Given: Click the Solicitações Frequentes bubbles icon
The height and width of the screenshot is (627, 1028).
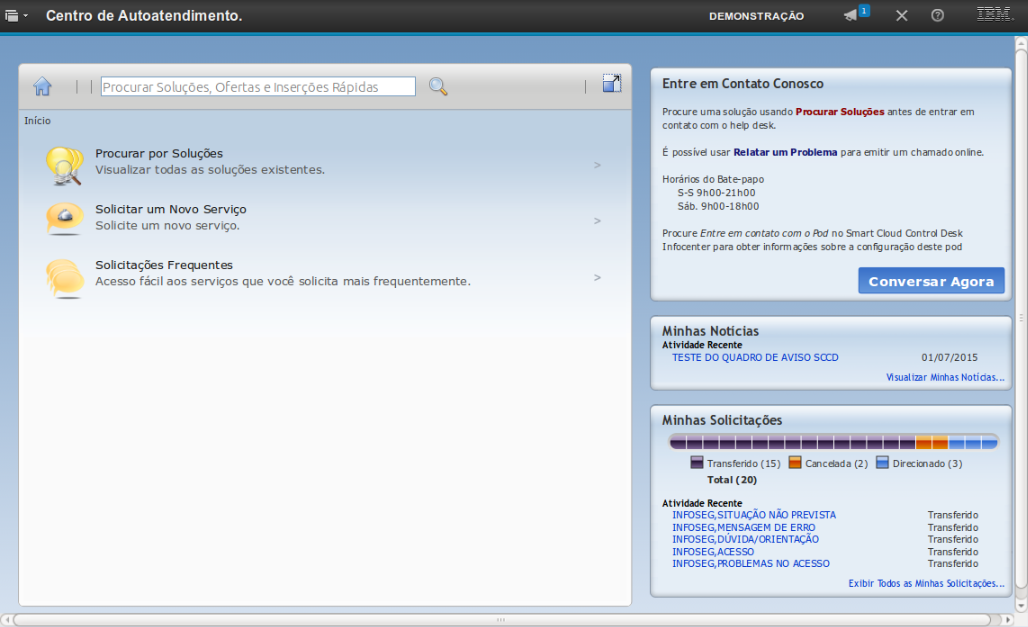Looking at the screenshot, I should 64,276.
